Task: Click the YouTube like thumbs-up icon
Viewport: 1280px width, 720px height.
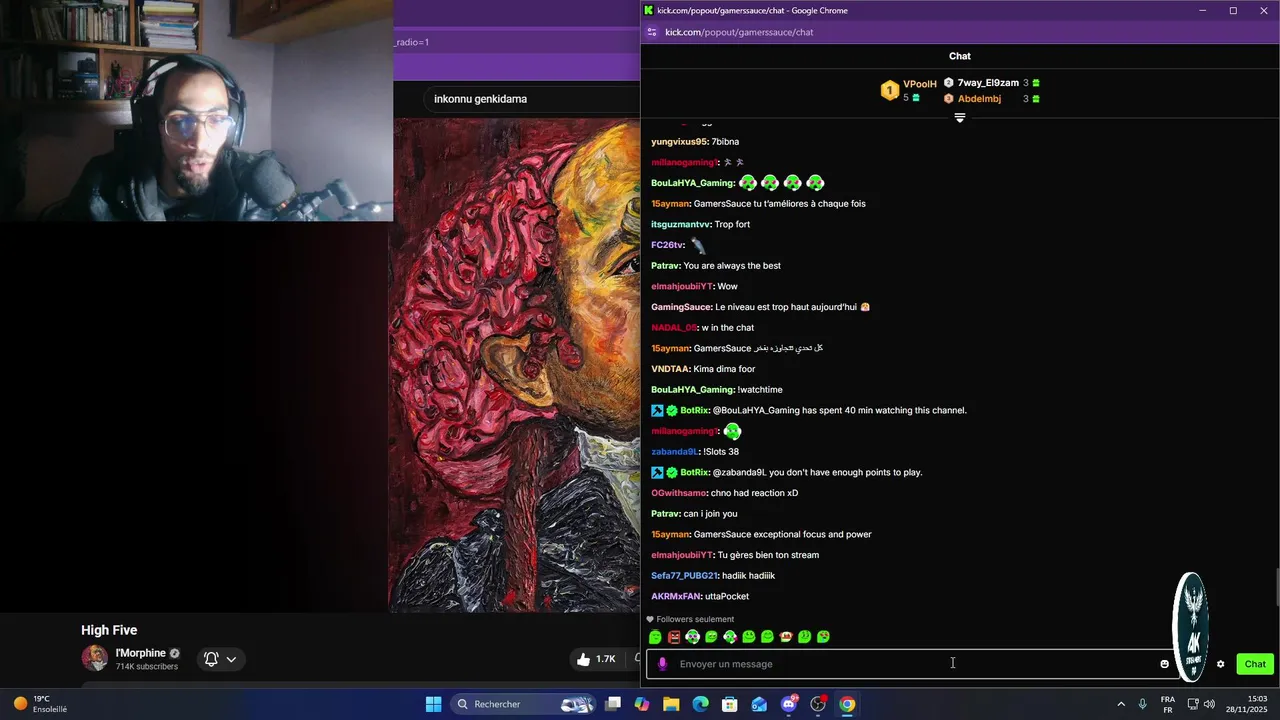Action: click(x=583, y=659)
